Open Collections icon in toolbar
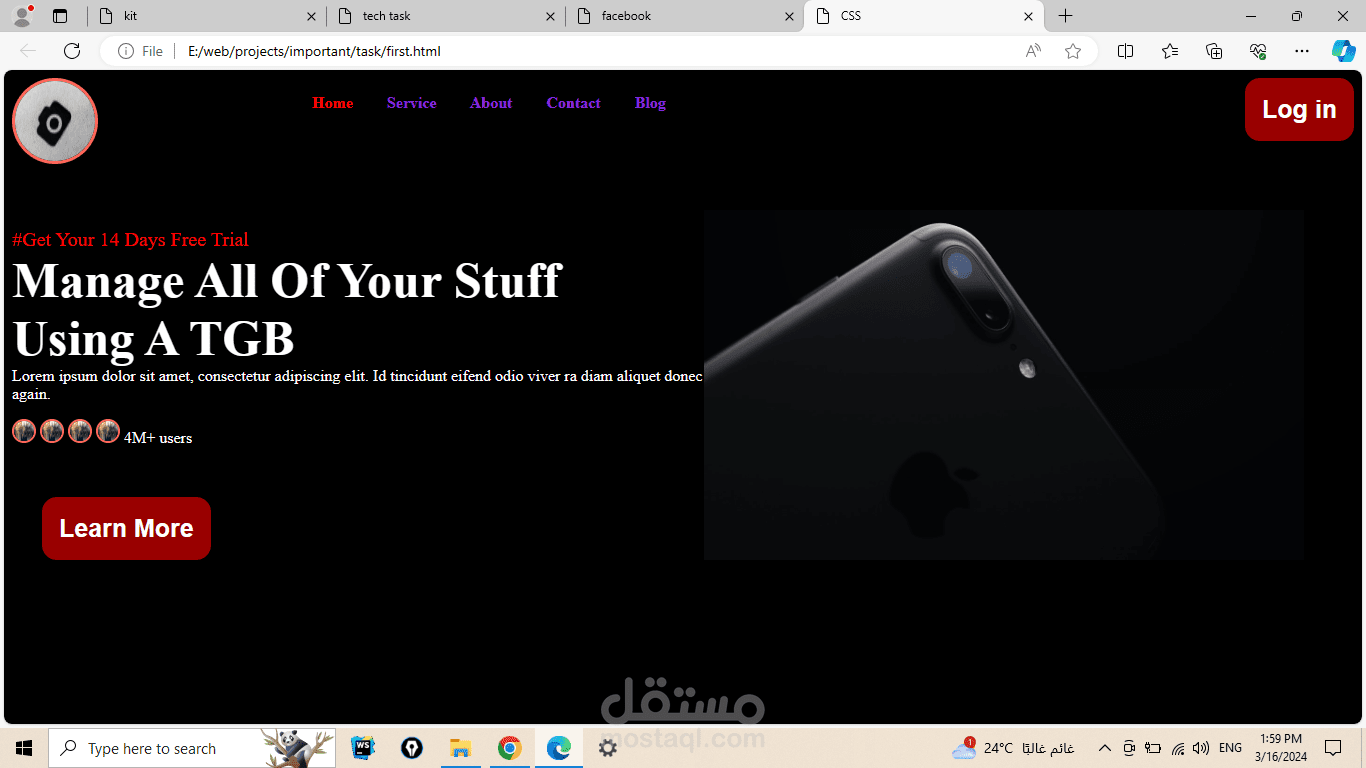This screenshot has width=1366, height=768. point(1214,51)
